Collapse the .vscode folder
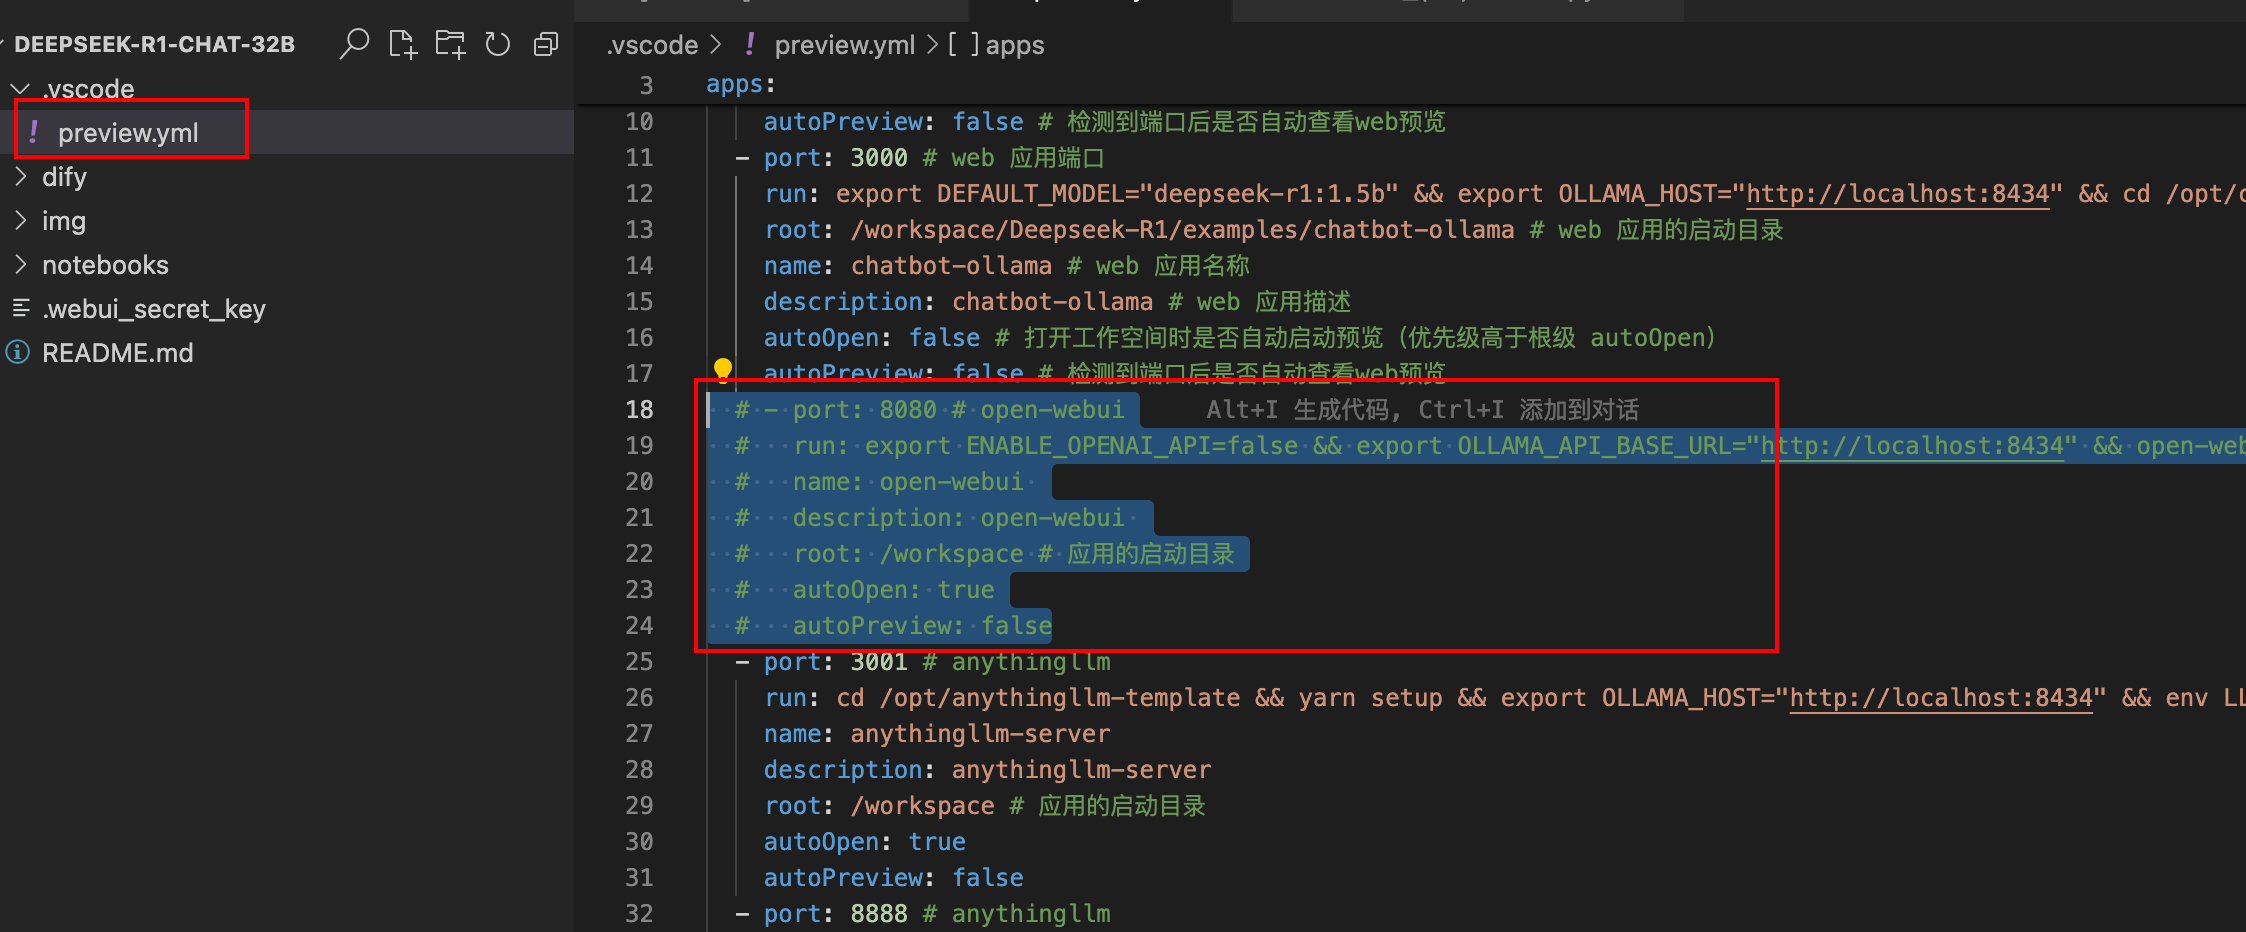2246x932 pixels. click(20, 89)
